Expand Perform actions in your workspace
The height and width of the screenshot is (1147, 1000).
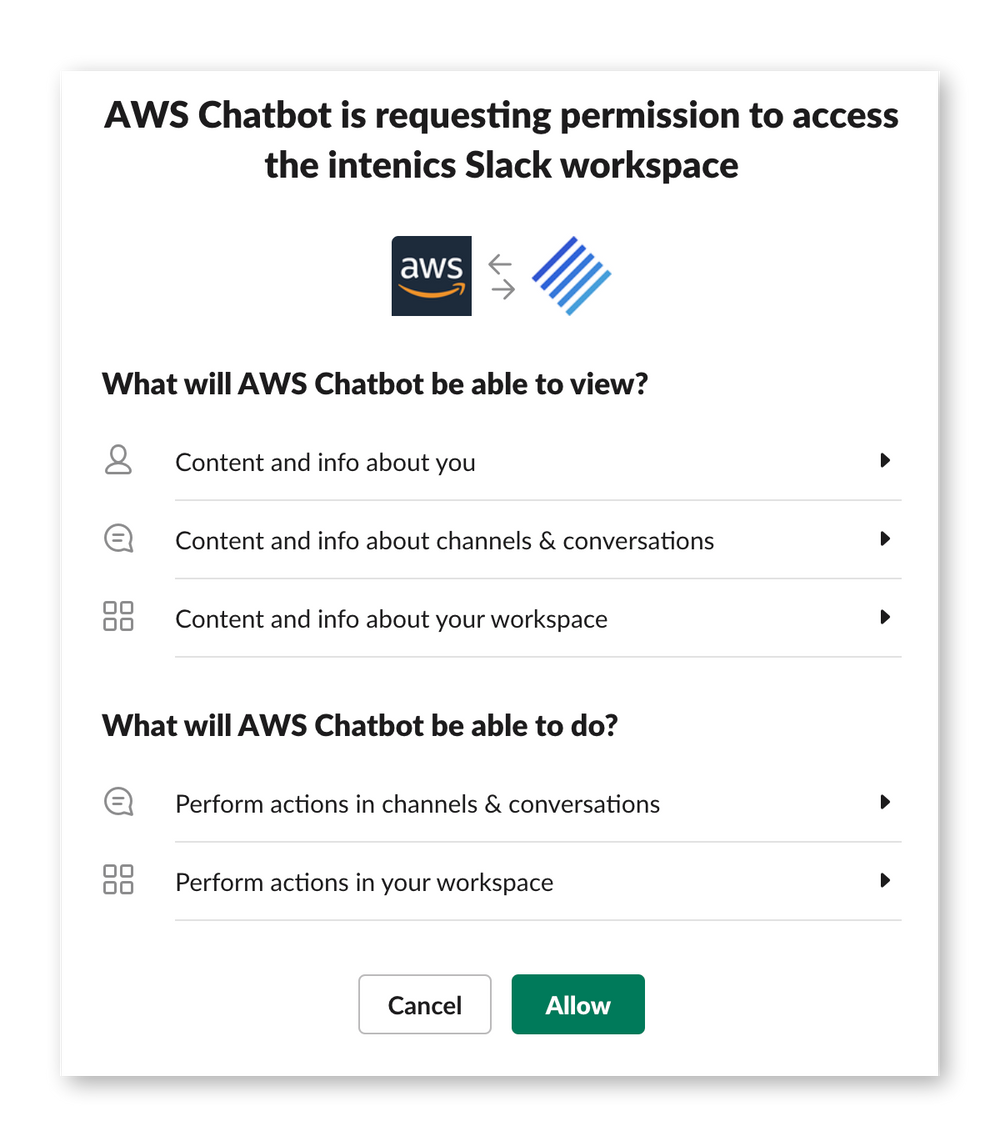[x=885, y=880]
